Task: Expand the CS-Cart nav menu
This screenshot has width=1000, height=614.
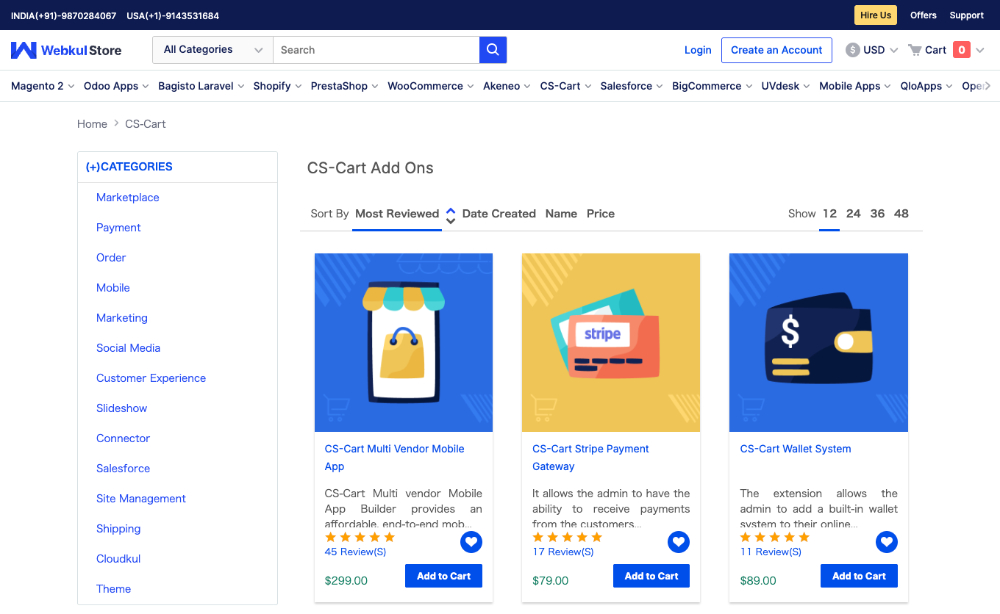Action: pyautogui.click(x=566, y=86)
